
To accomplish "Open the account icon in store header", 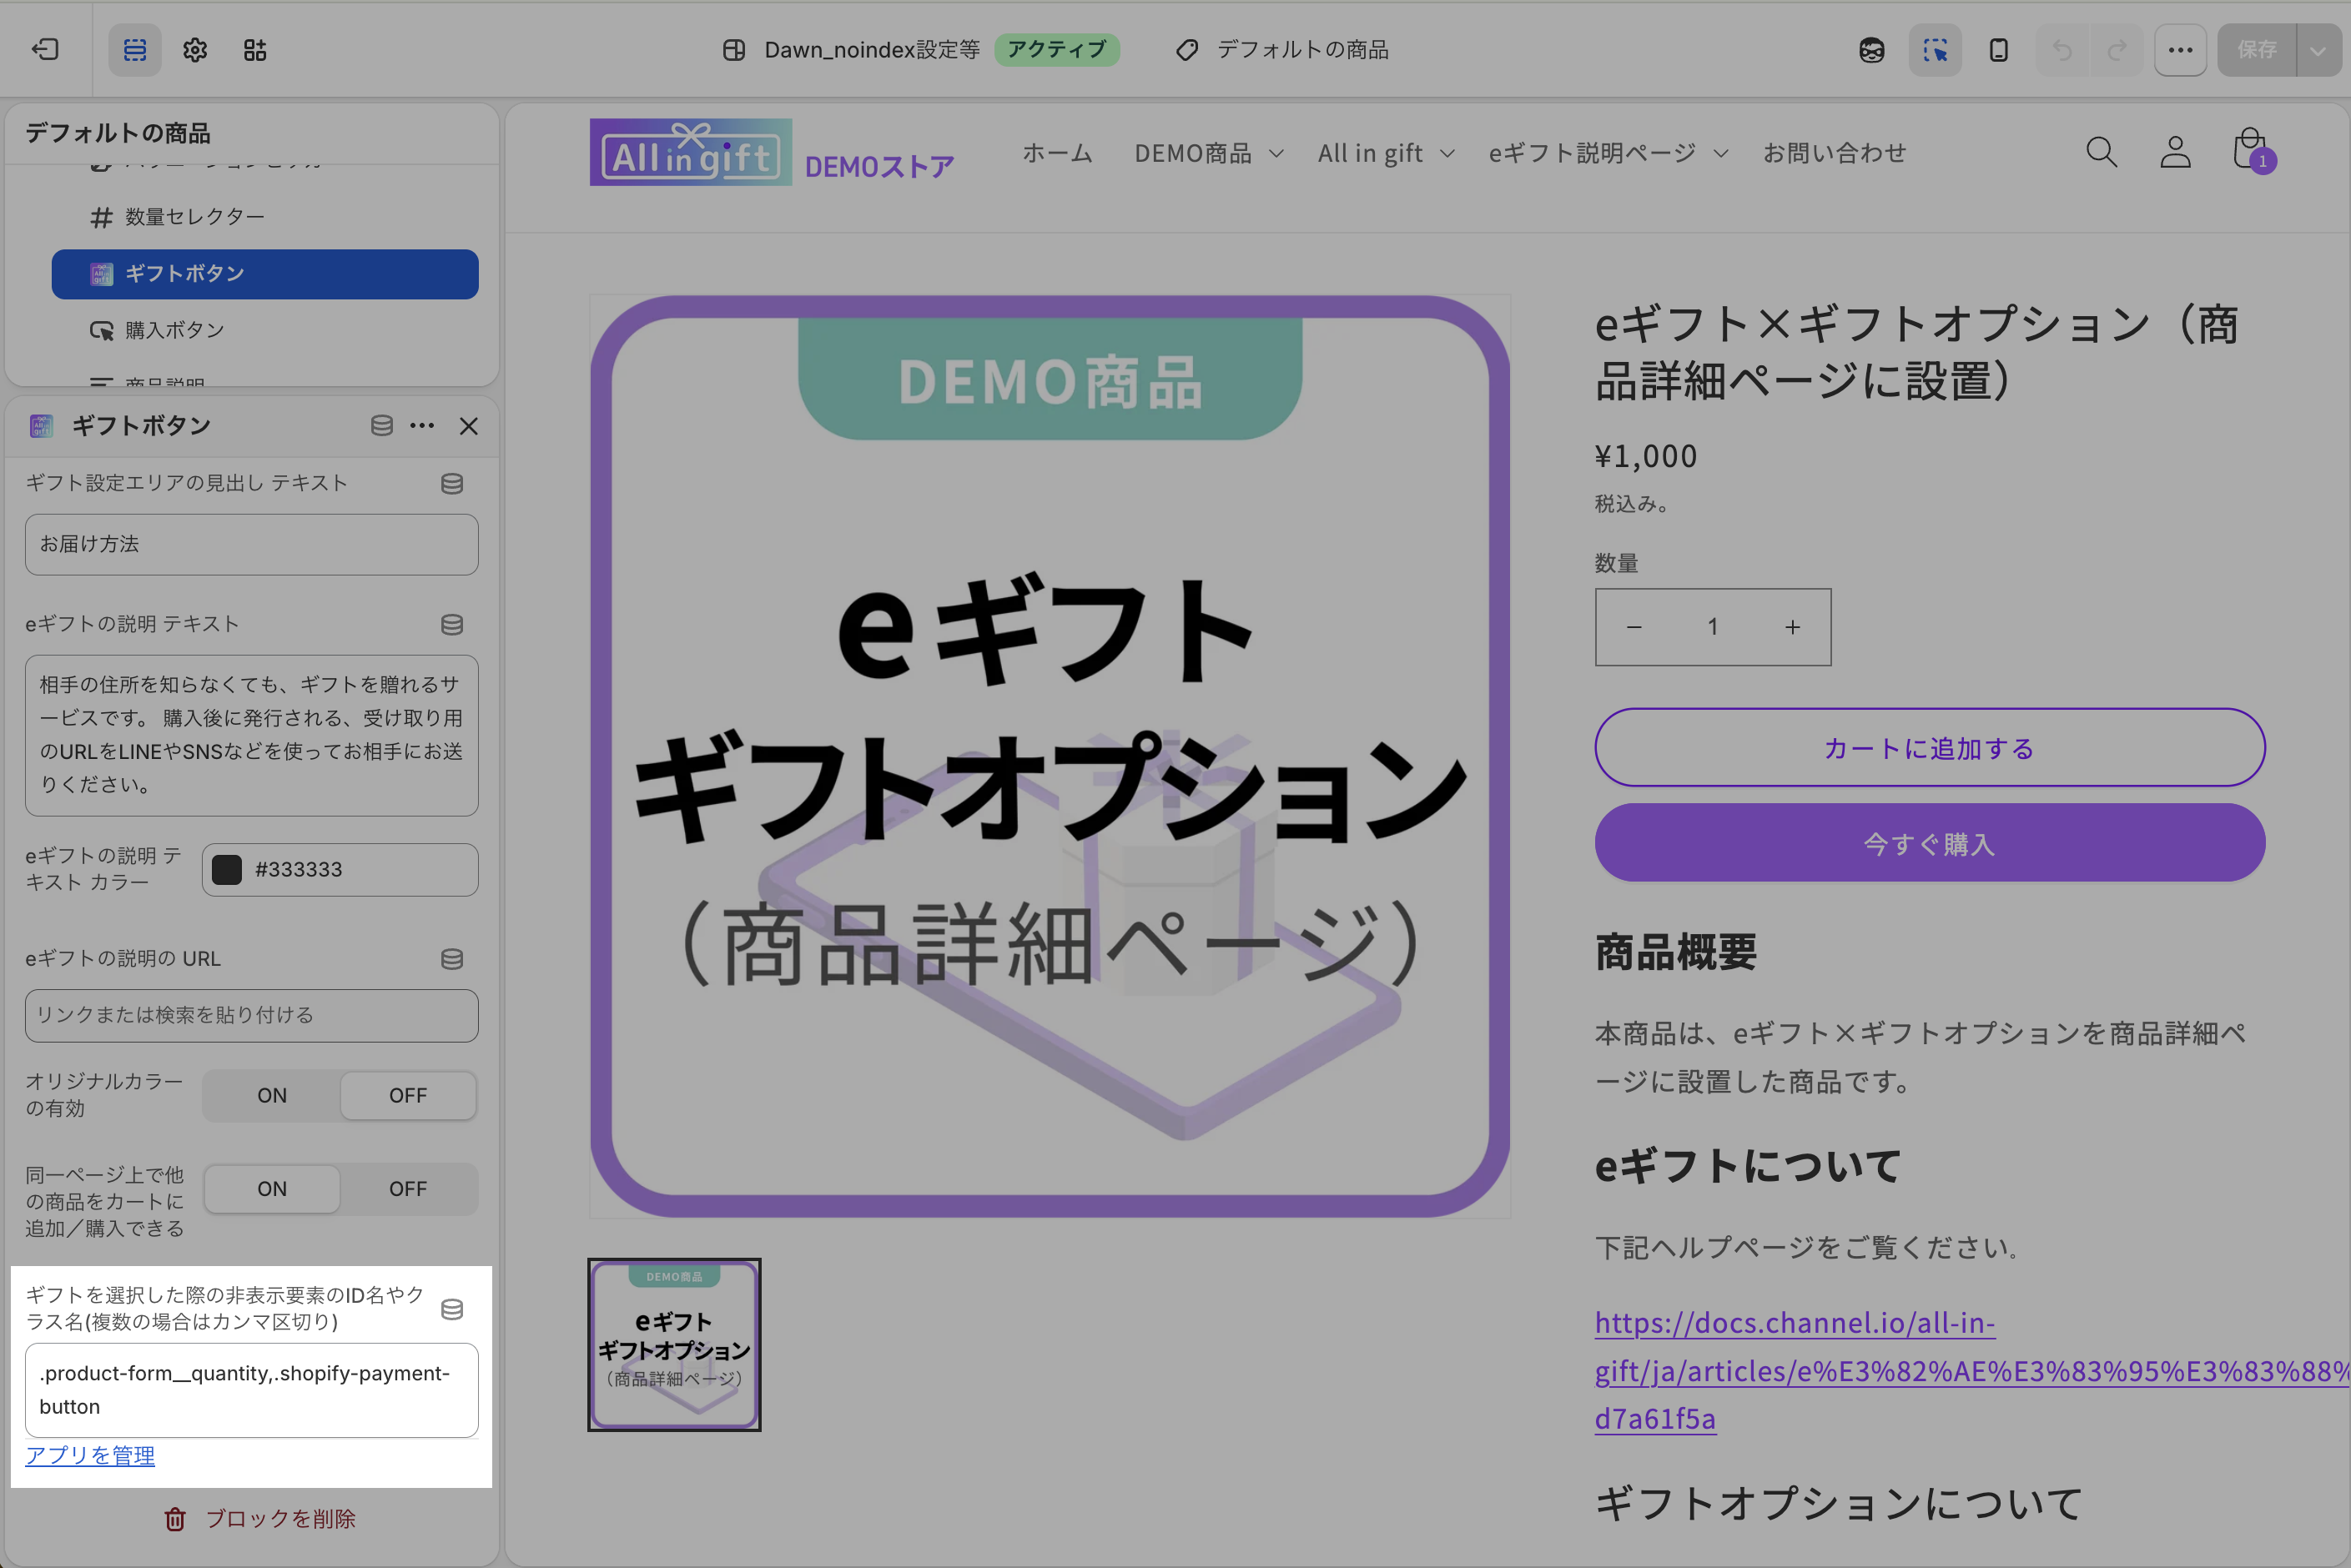I will pos(2175,152).
